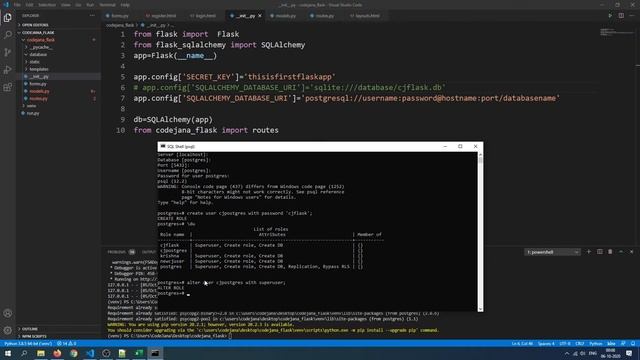Open editor's more actions ellipsis menu

click(x=632, y=16)
